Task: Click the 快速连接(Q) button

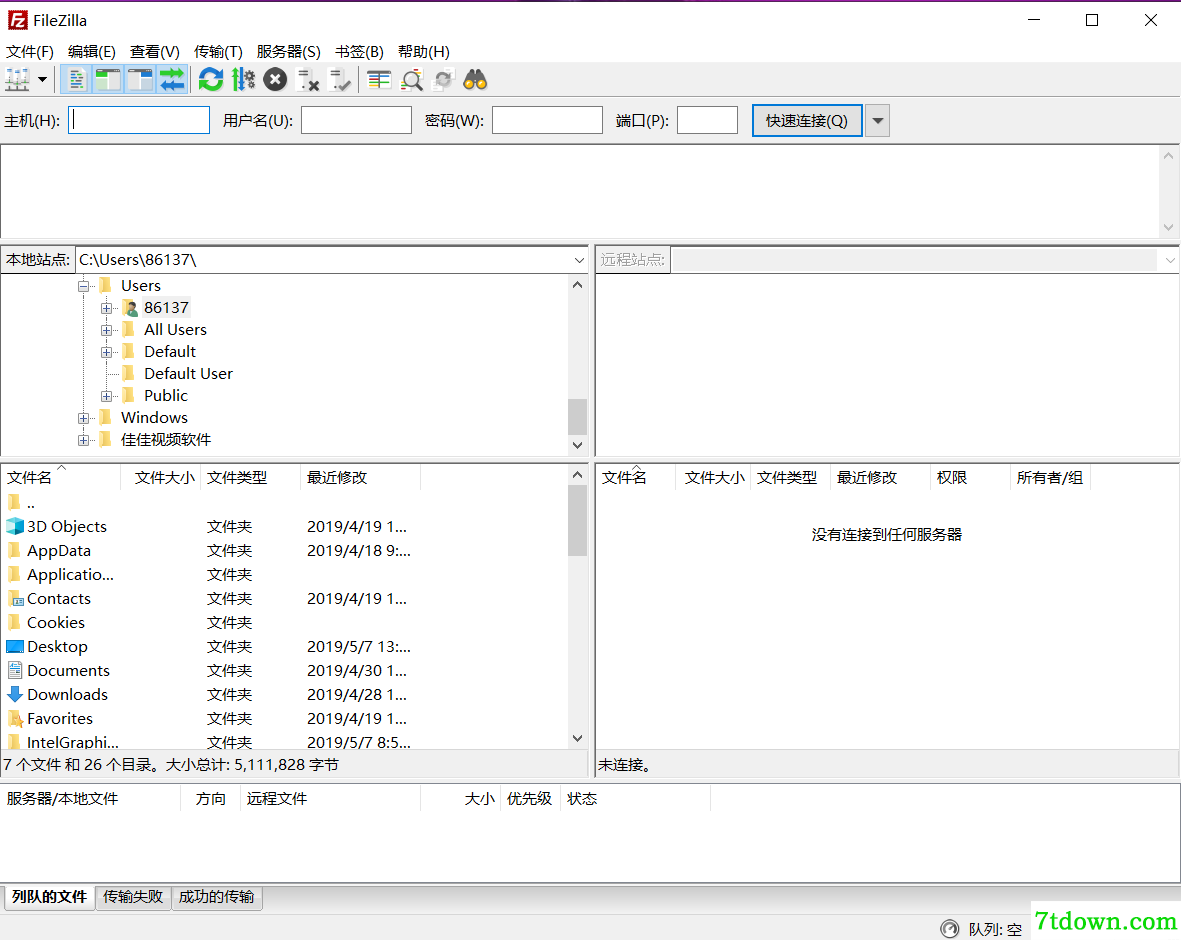Action: 807,121
